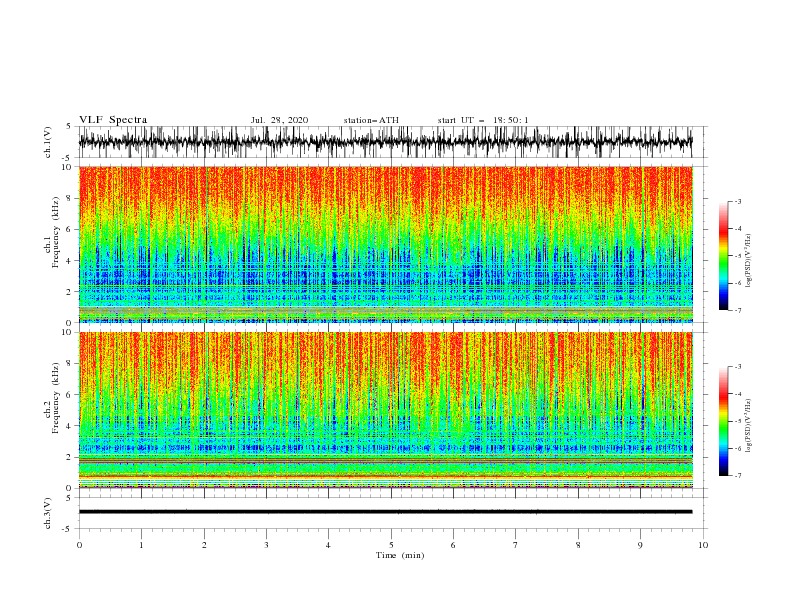The width and height of the screenshot is (792, 612).
Task: Click time axis tick label "2"
Action: (x=204, y=545)
